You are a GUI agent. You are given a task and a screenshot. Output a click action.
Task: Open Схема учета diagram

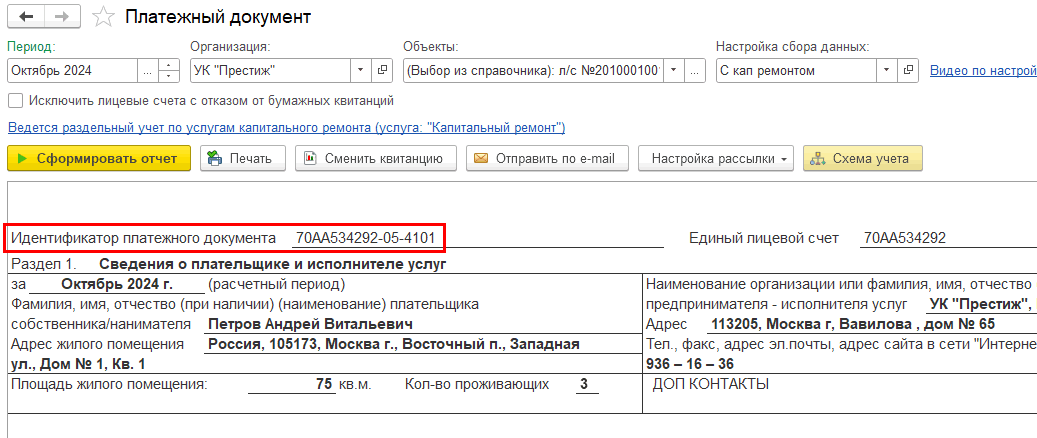click(862, 158)
